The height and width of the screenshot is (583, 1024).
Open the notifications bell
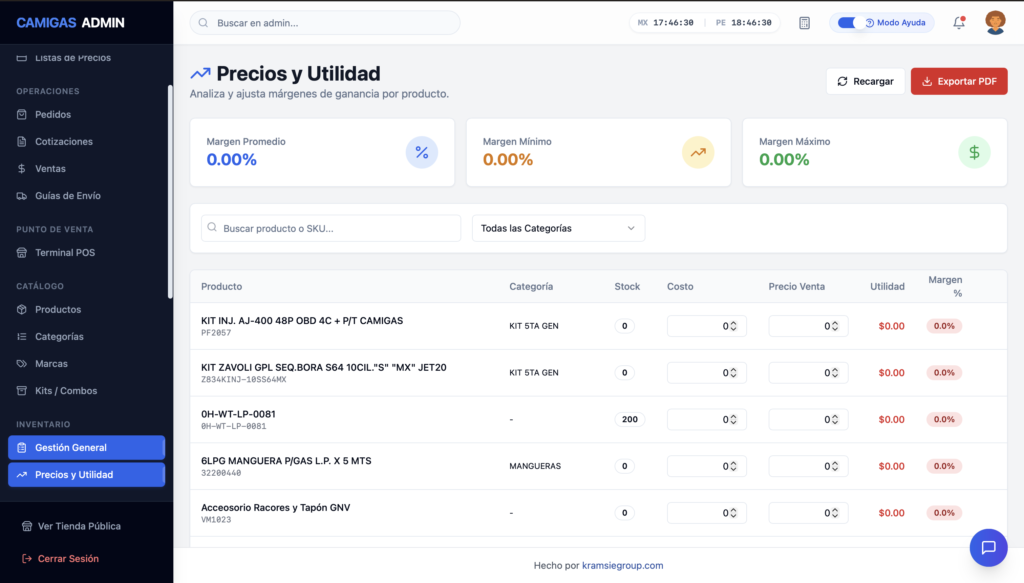(959, 23)
